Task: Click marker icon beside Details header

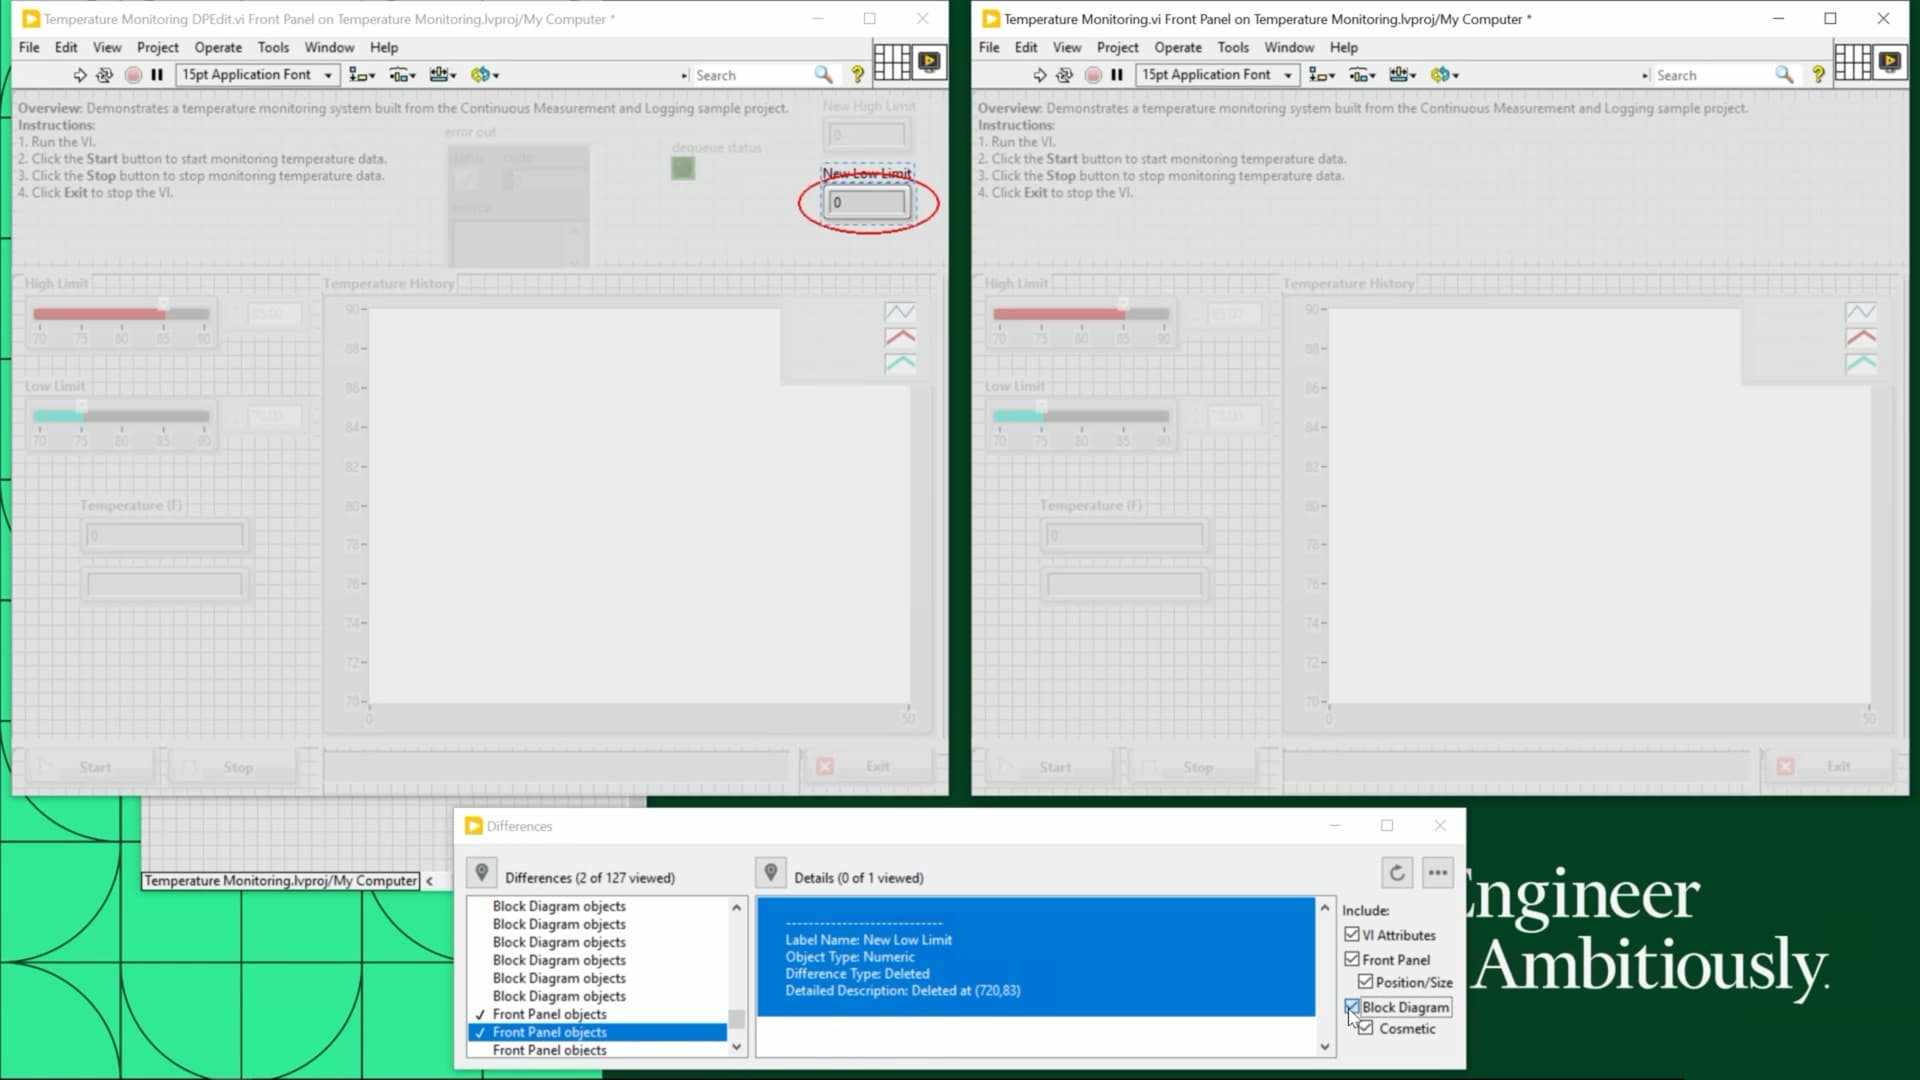Action: (x=771, y=873)
